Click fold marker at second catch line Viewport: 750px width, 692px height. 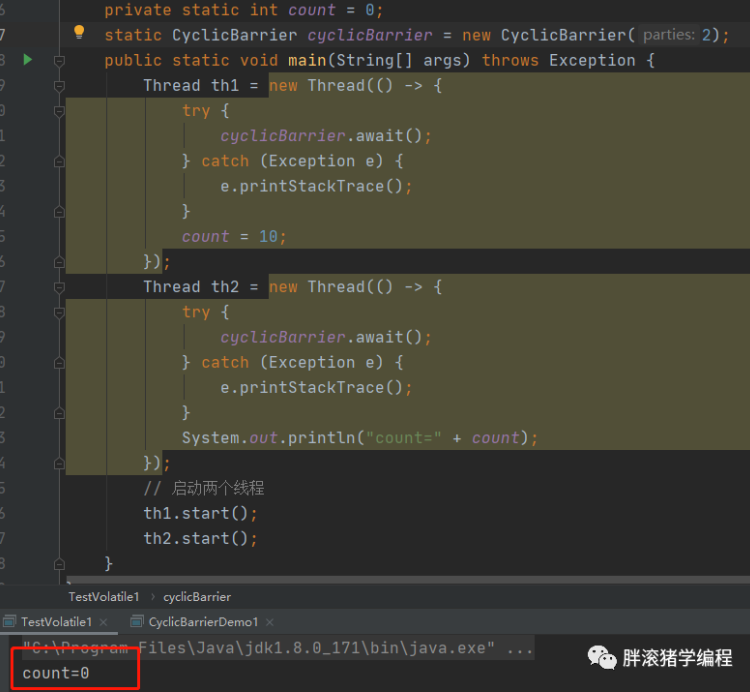59,363
